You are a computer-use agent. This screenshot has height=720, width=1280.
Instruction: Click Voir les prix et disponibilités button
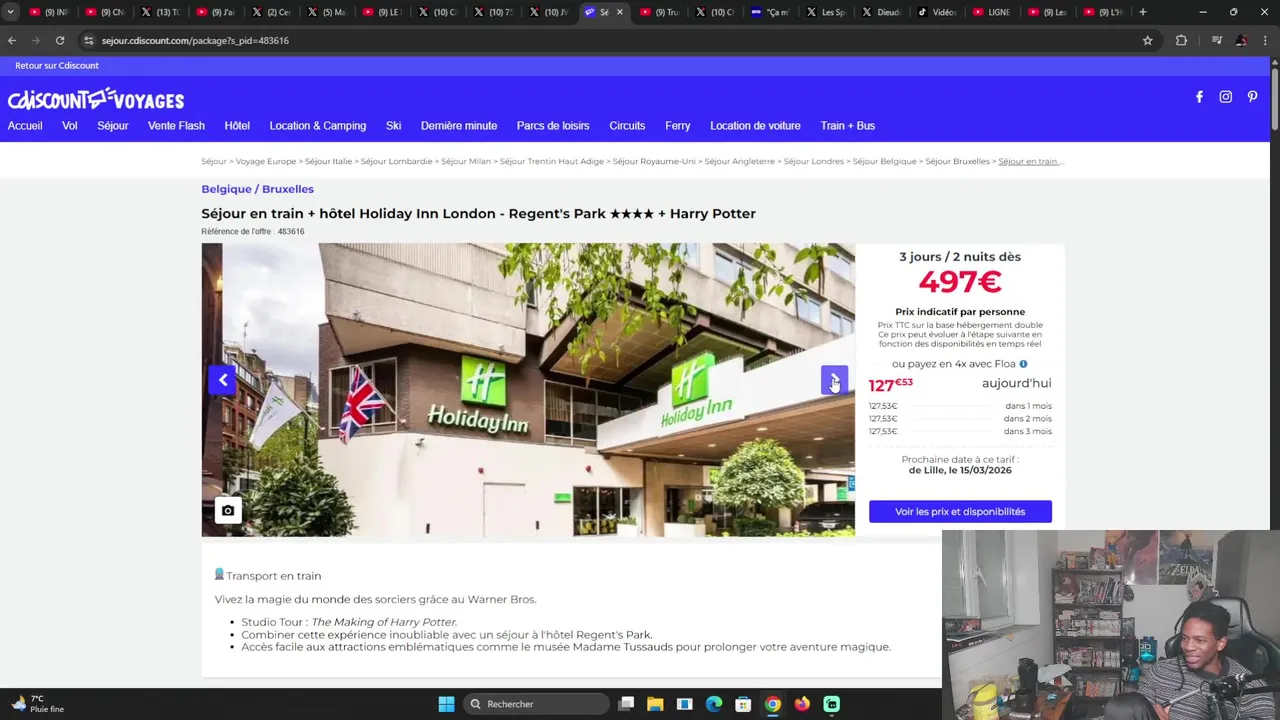(960, 511)
